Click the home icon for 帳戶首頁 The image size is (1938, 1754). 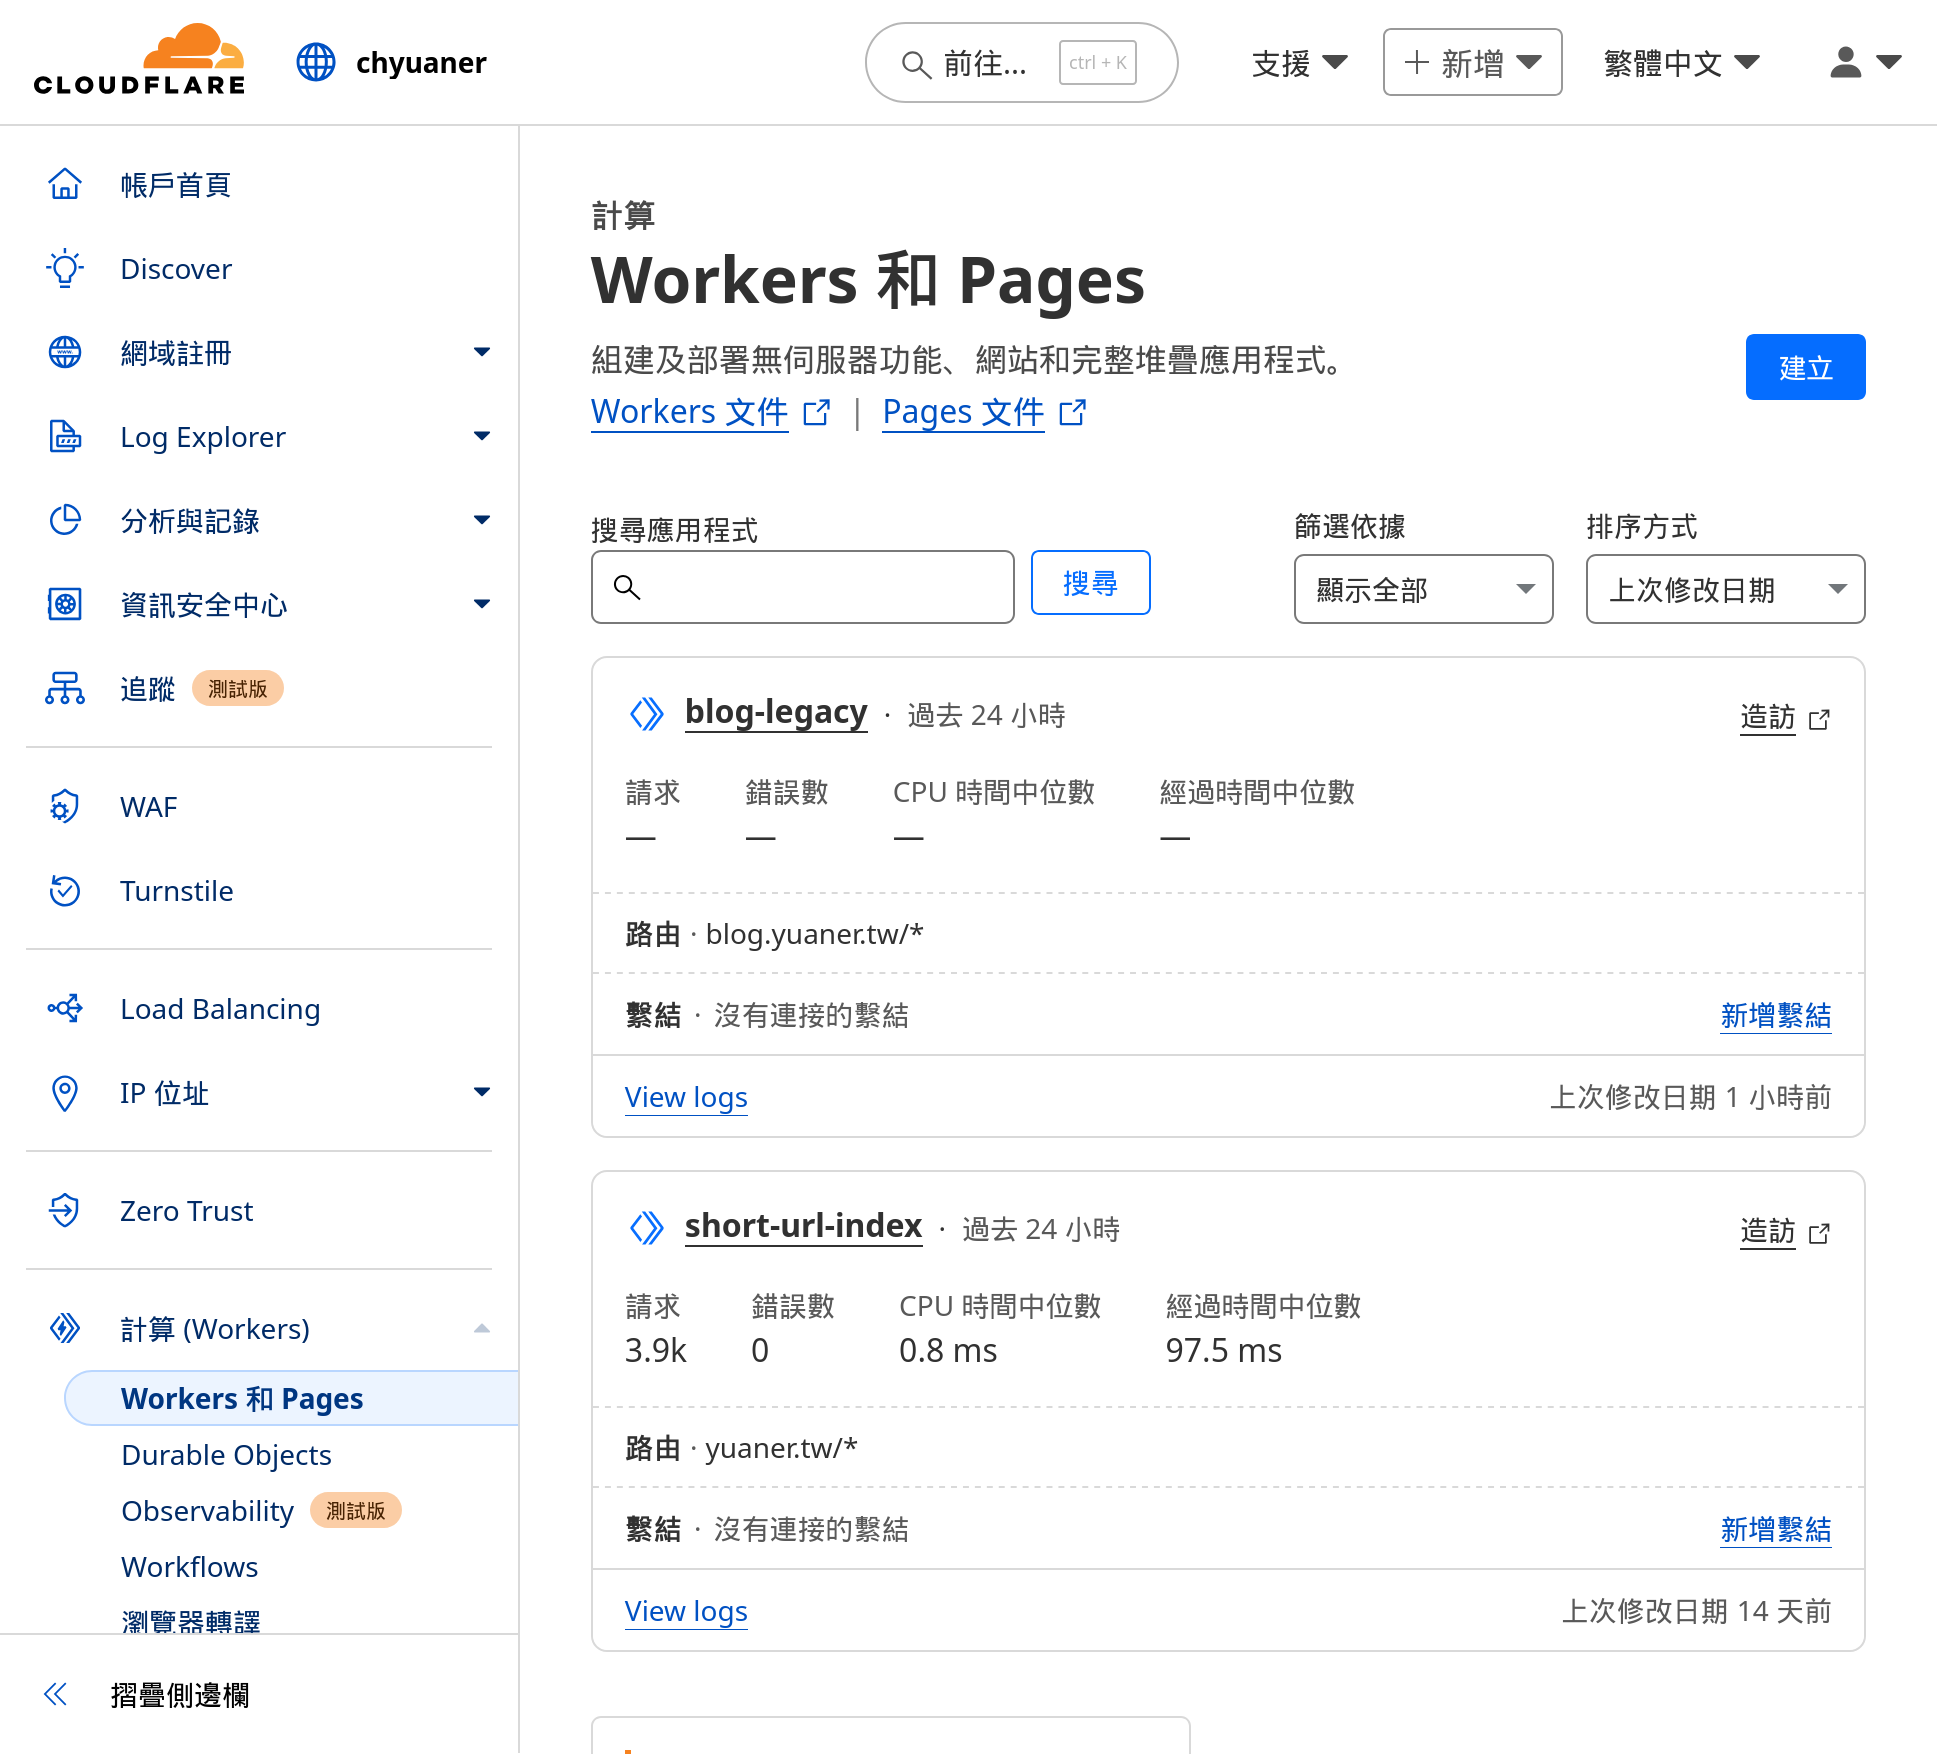coord(65,185)
